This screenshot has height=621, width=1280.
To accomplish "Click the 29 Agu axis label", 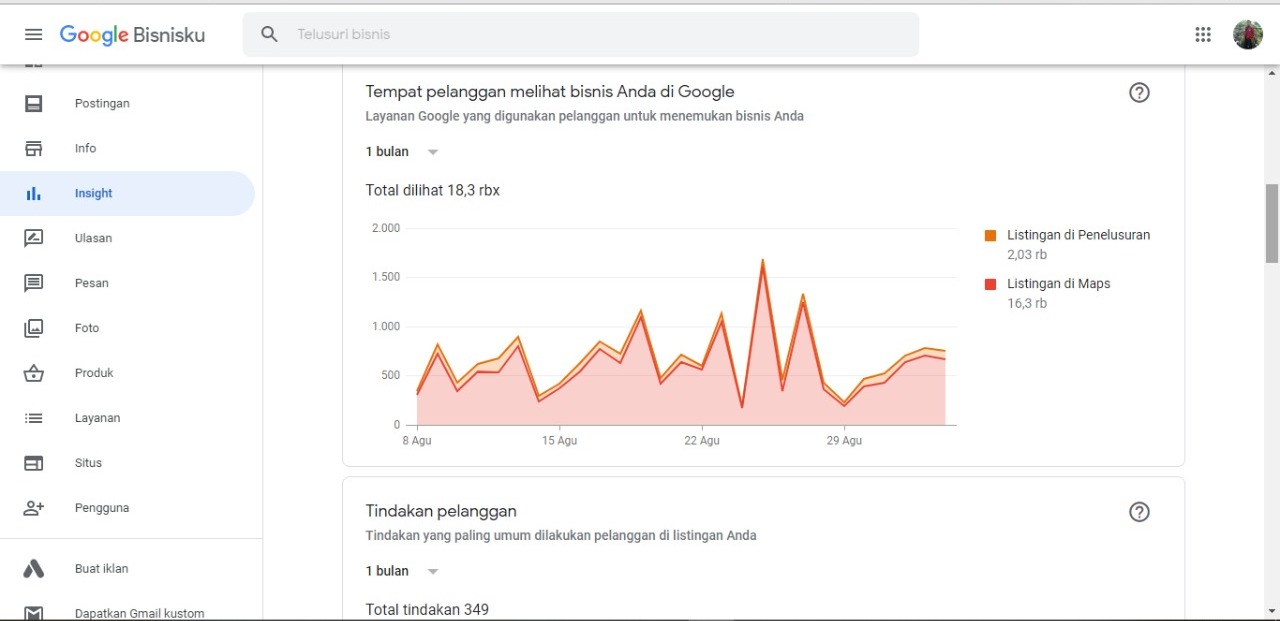I will click(x=844, y=441).
